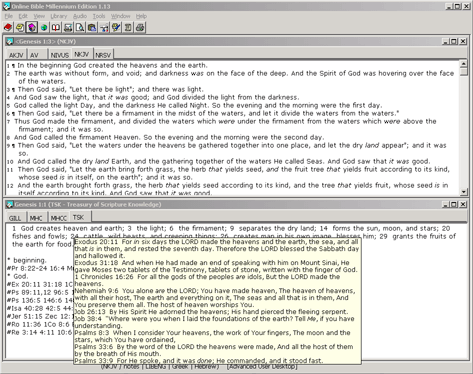
Task: Switch to the MHCC commentary tab
Action: pyautogui.click(x=59, y=218)
